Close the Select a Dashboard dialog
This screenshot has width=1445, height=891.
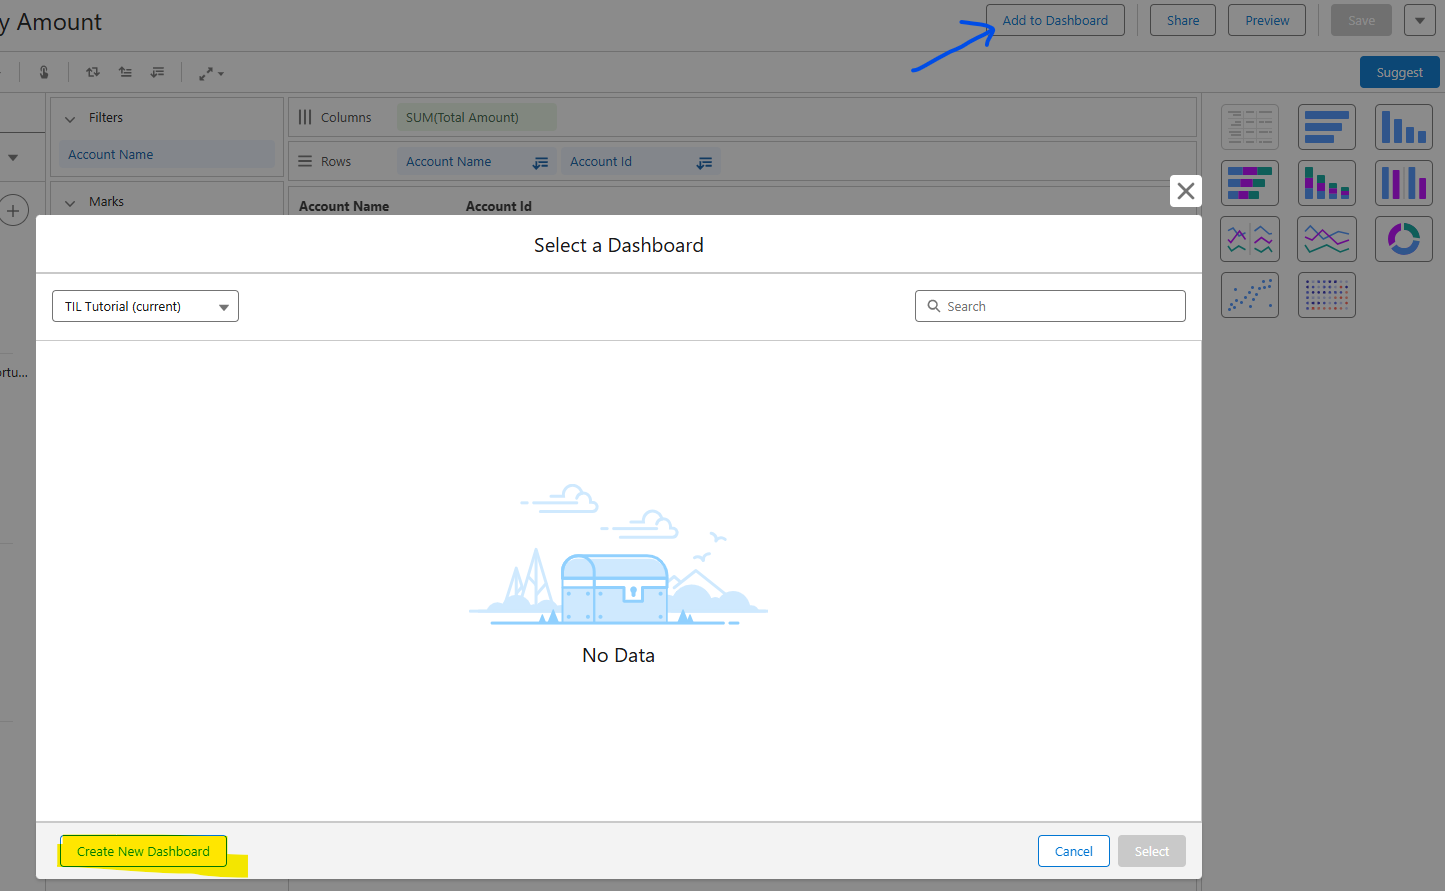coord(1185,191)
